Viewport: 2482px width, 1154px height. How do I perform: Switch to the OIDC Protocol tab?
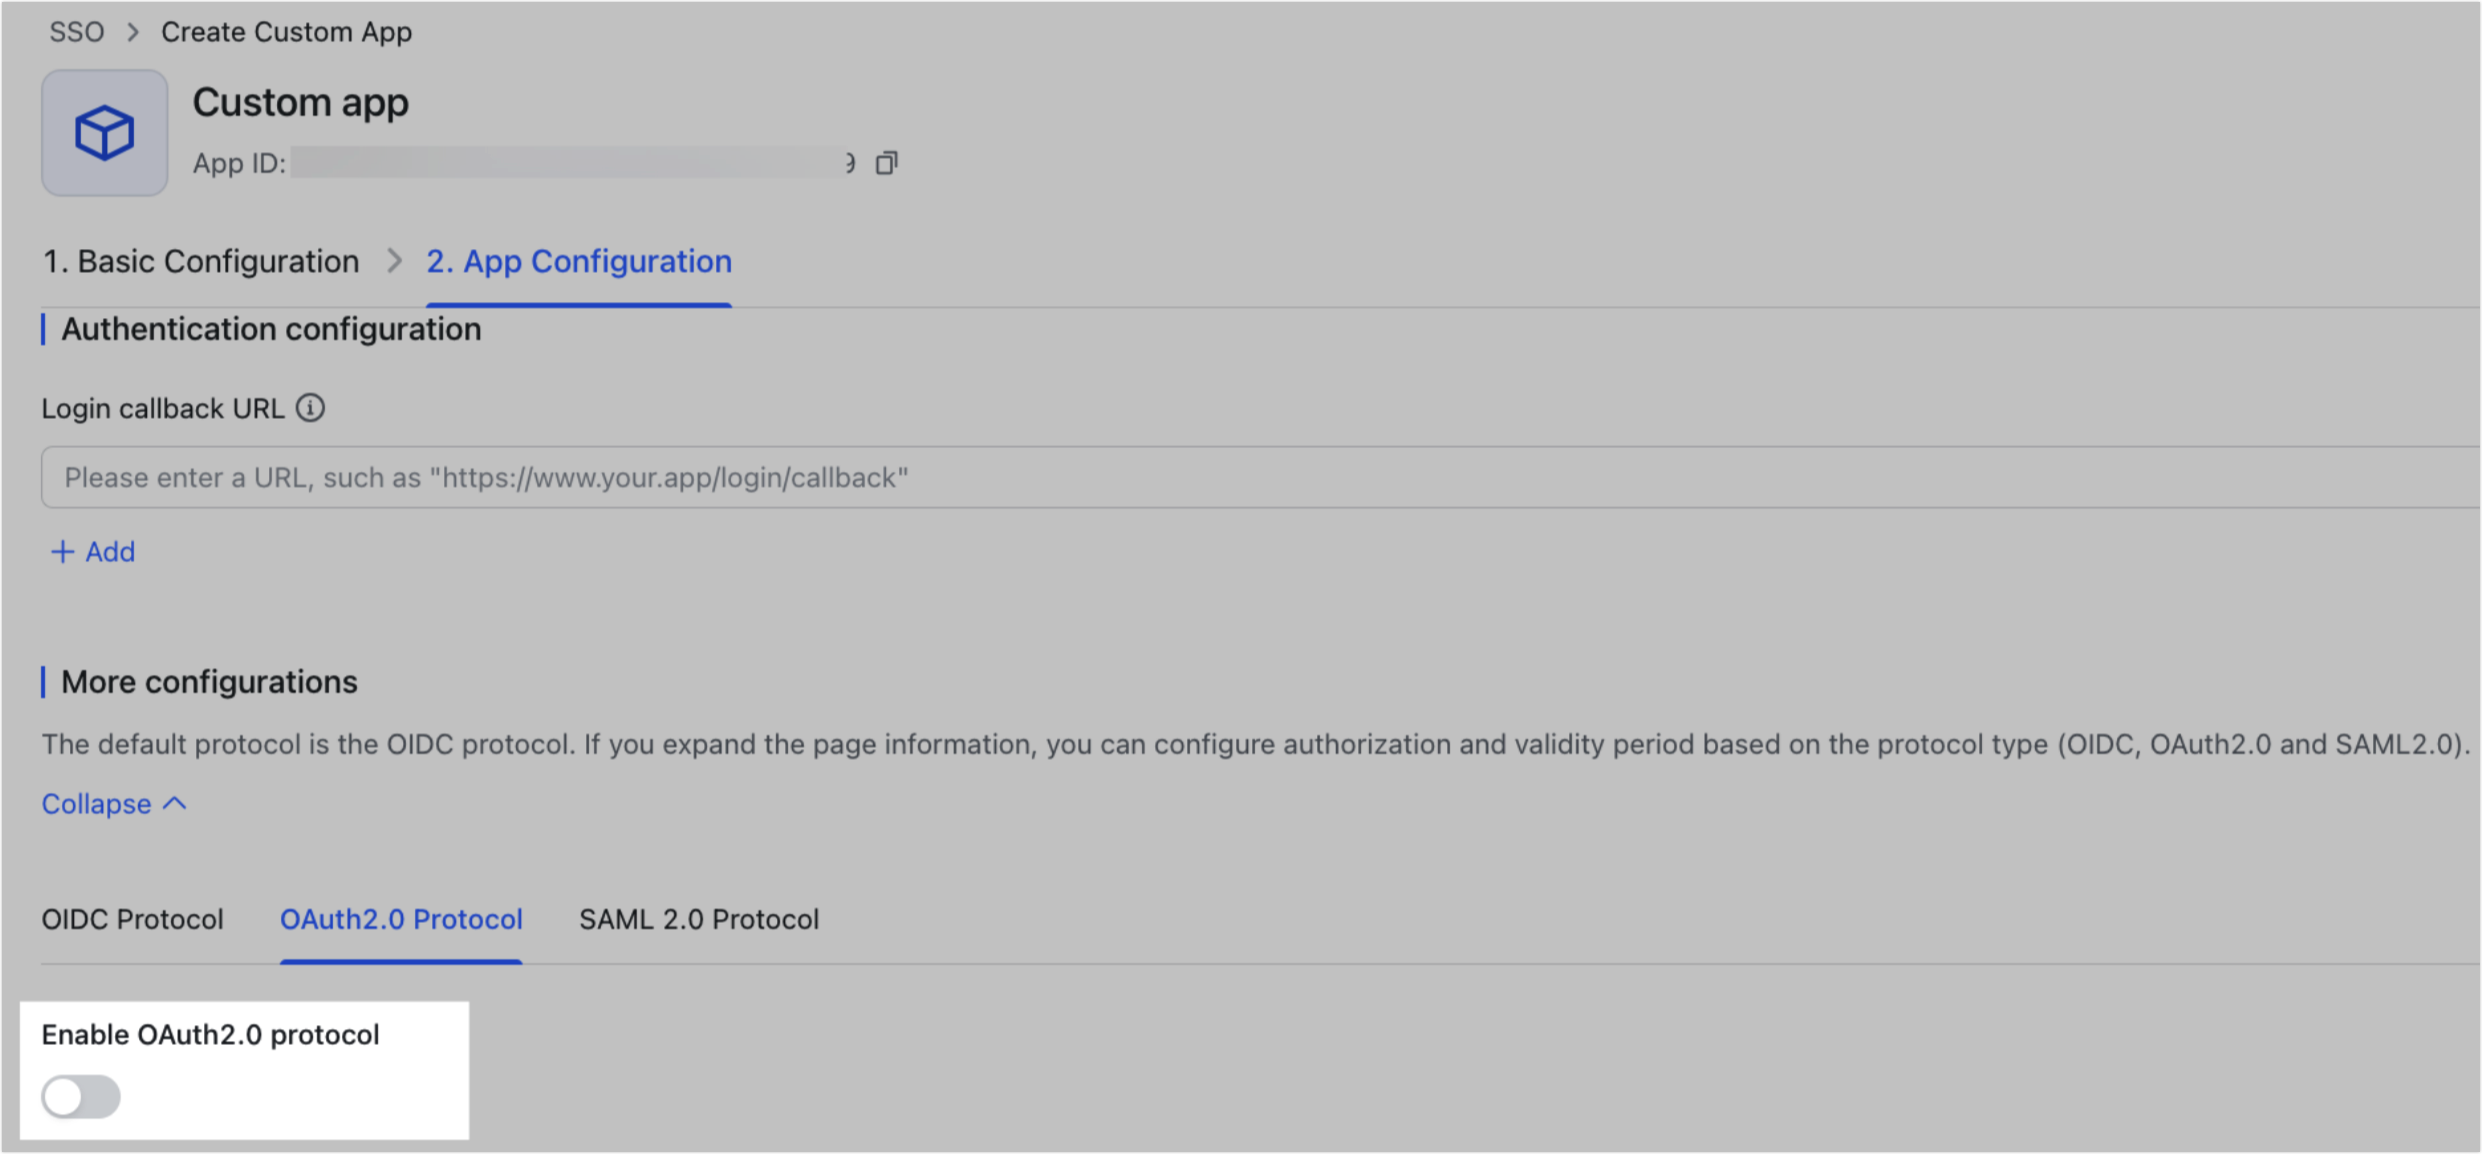(131, 919)
